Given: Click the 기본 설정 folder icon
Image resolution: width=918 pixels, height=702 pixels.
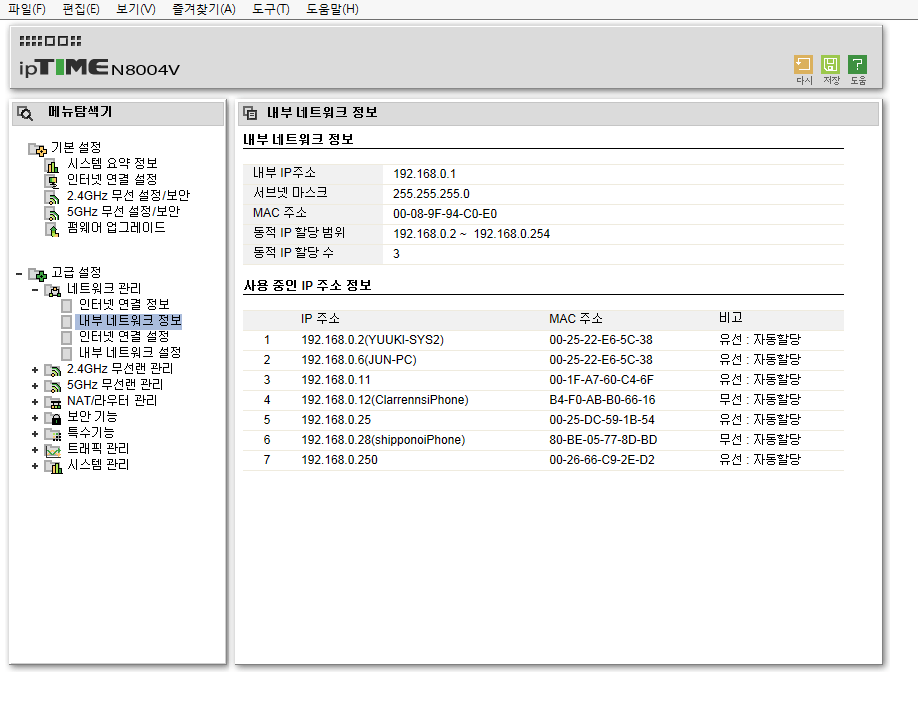Looking at the screenshot, I should point(37,149).
